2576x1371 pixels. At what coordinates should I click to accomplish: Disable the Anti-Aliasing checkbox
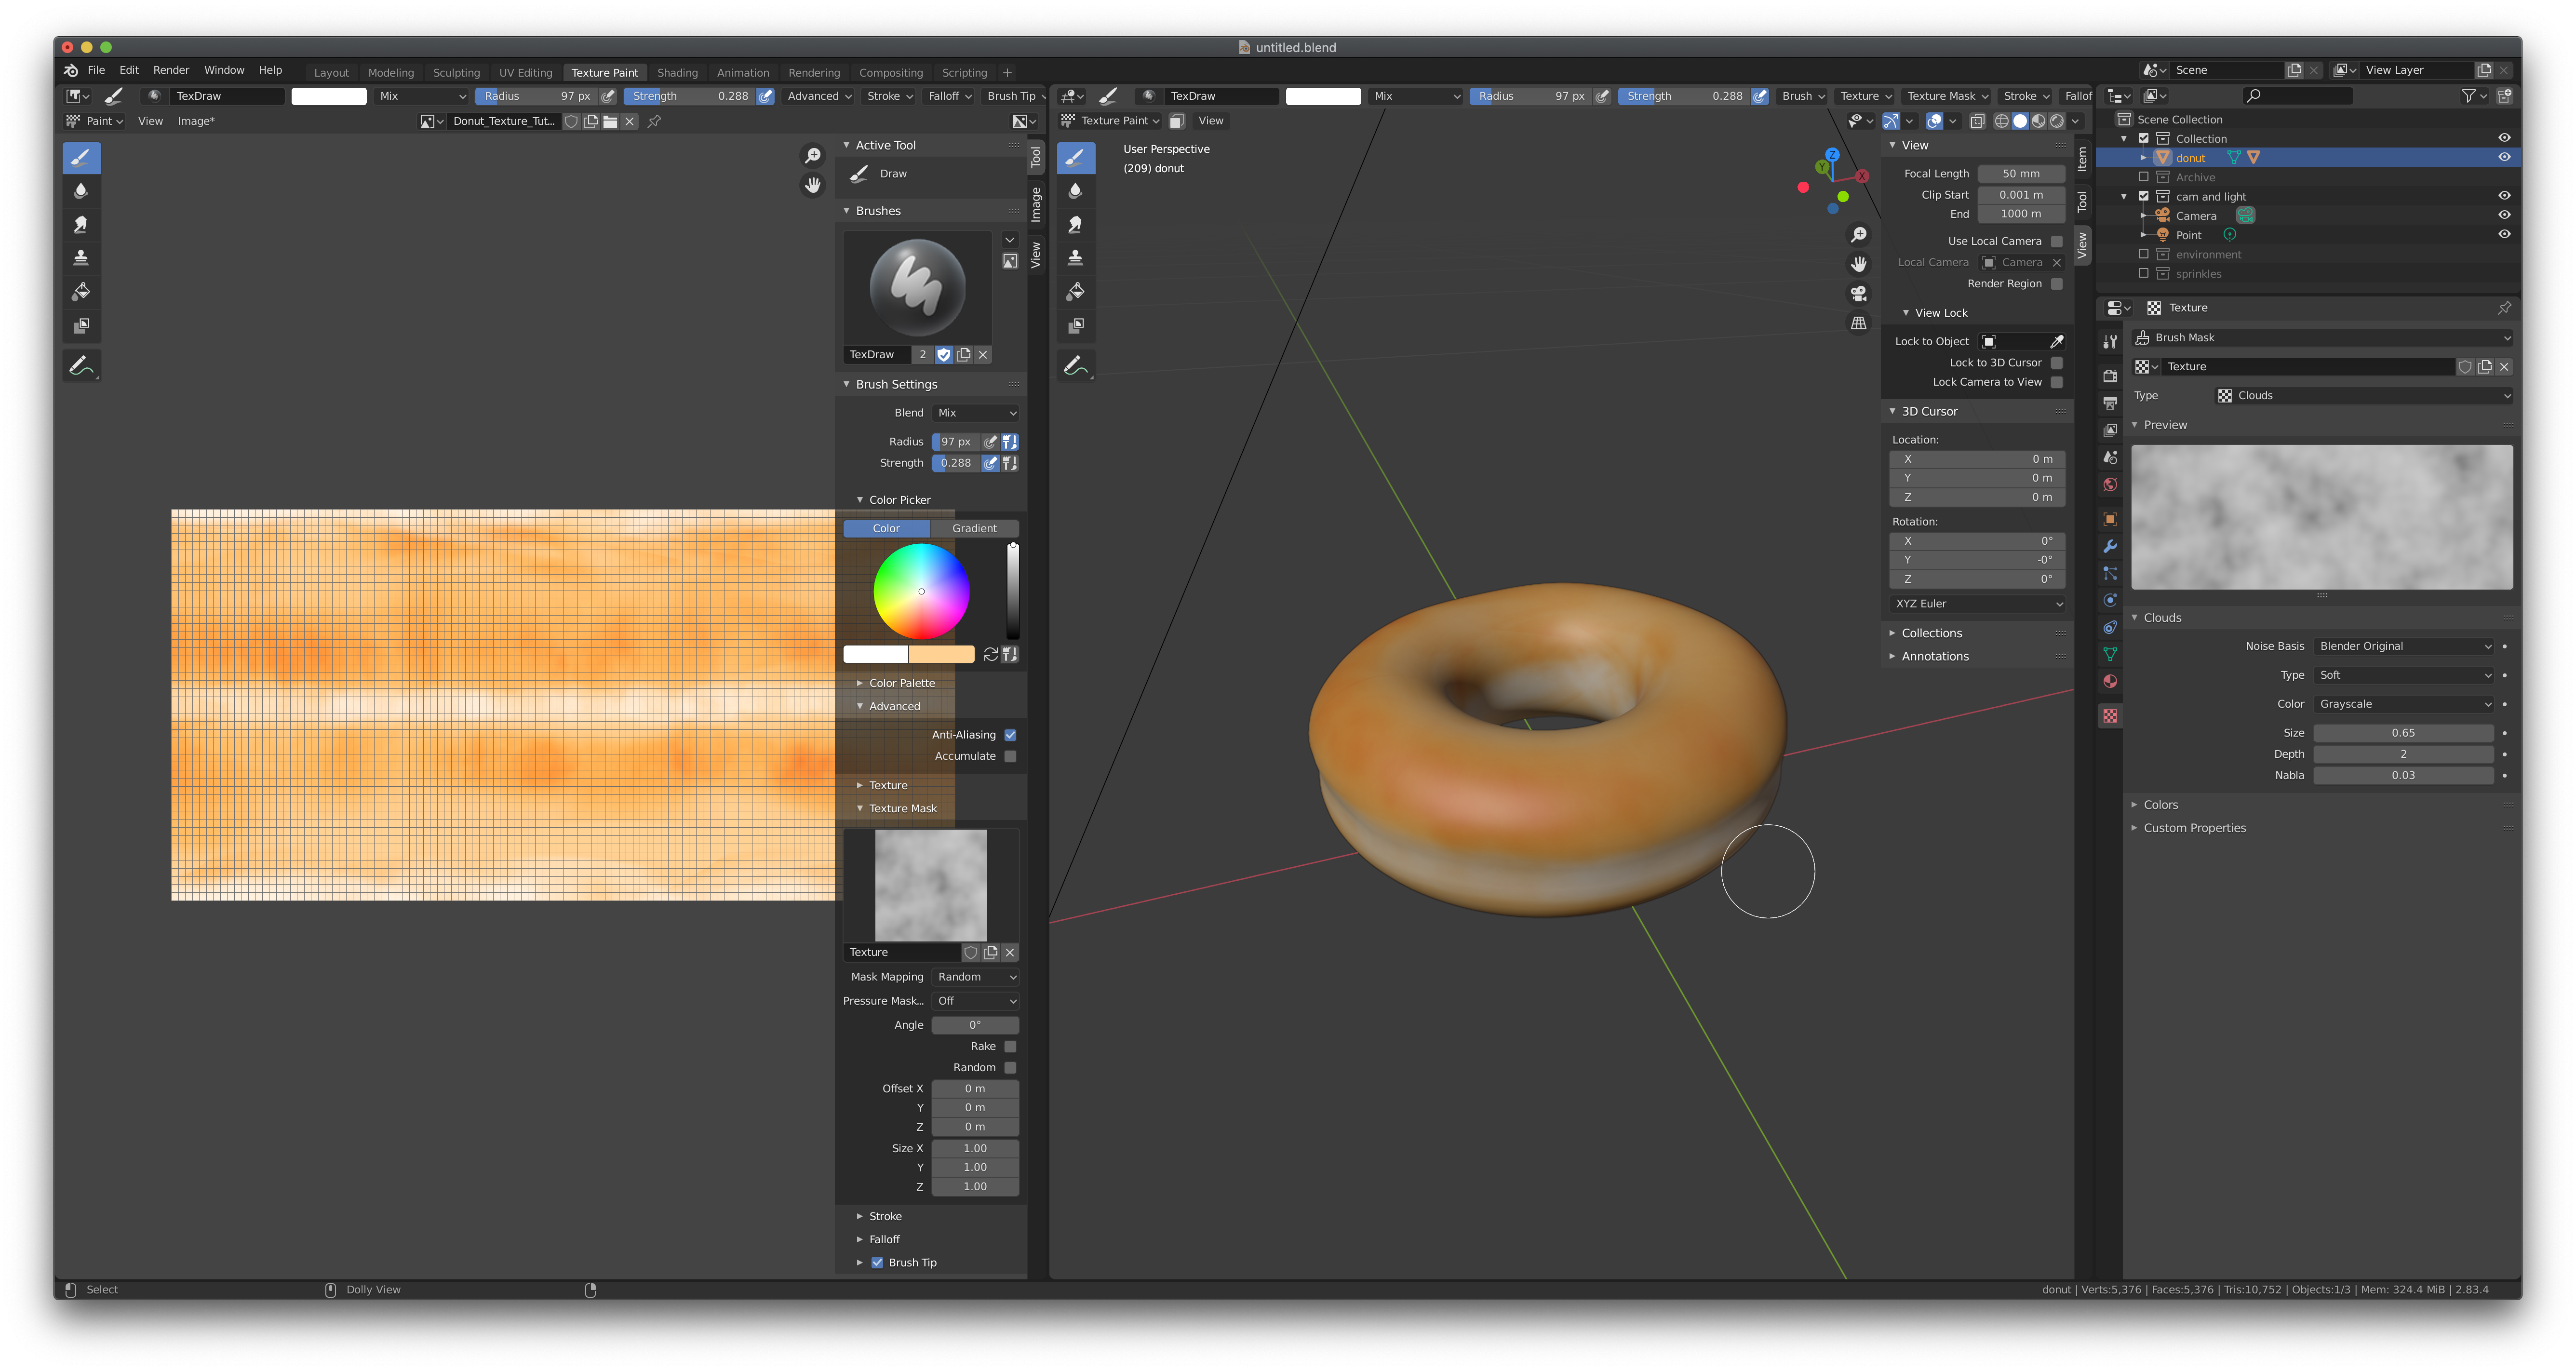1010,735
